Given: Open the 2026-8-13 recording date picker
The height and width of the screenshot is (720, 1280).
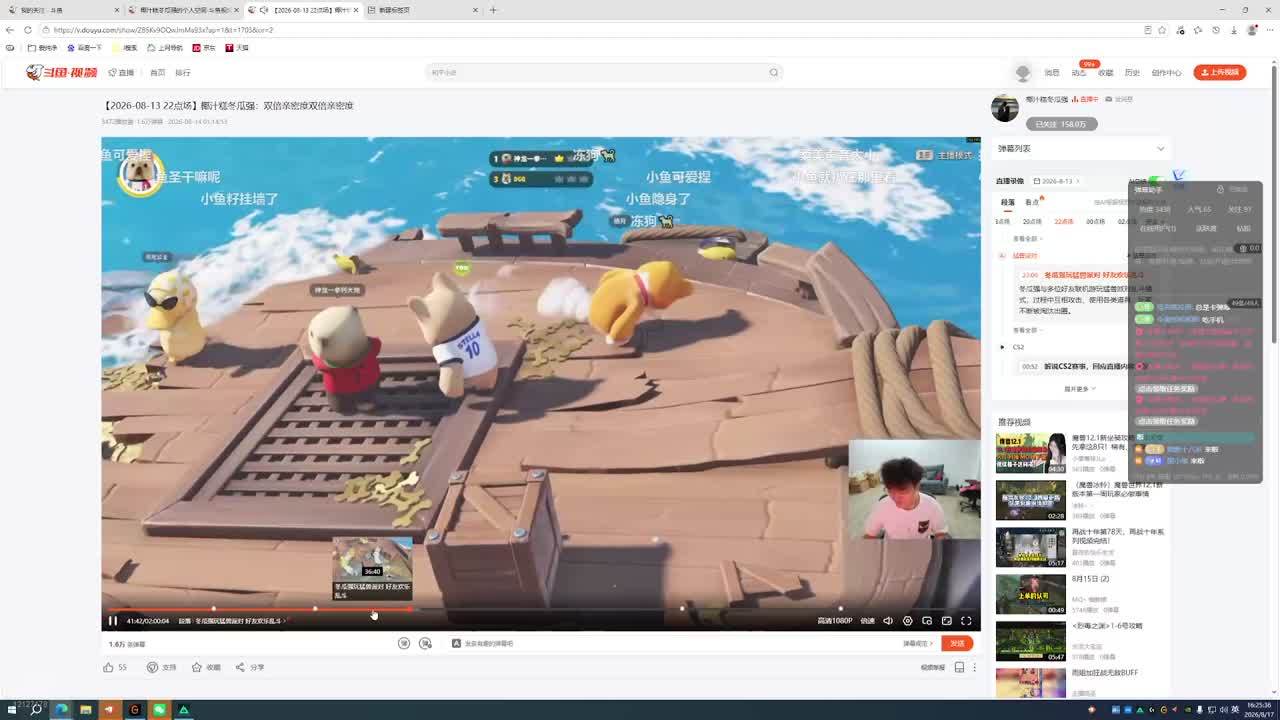Looking at the screenshot, I should click(1055, 181).
